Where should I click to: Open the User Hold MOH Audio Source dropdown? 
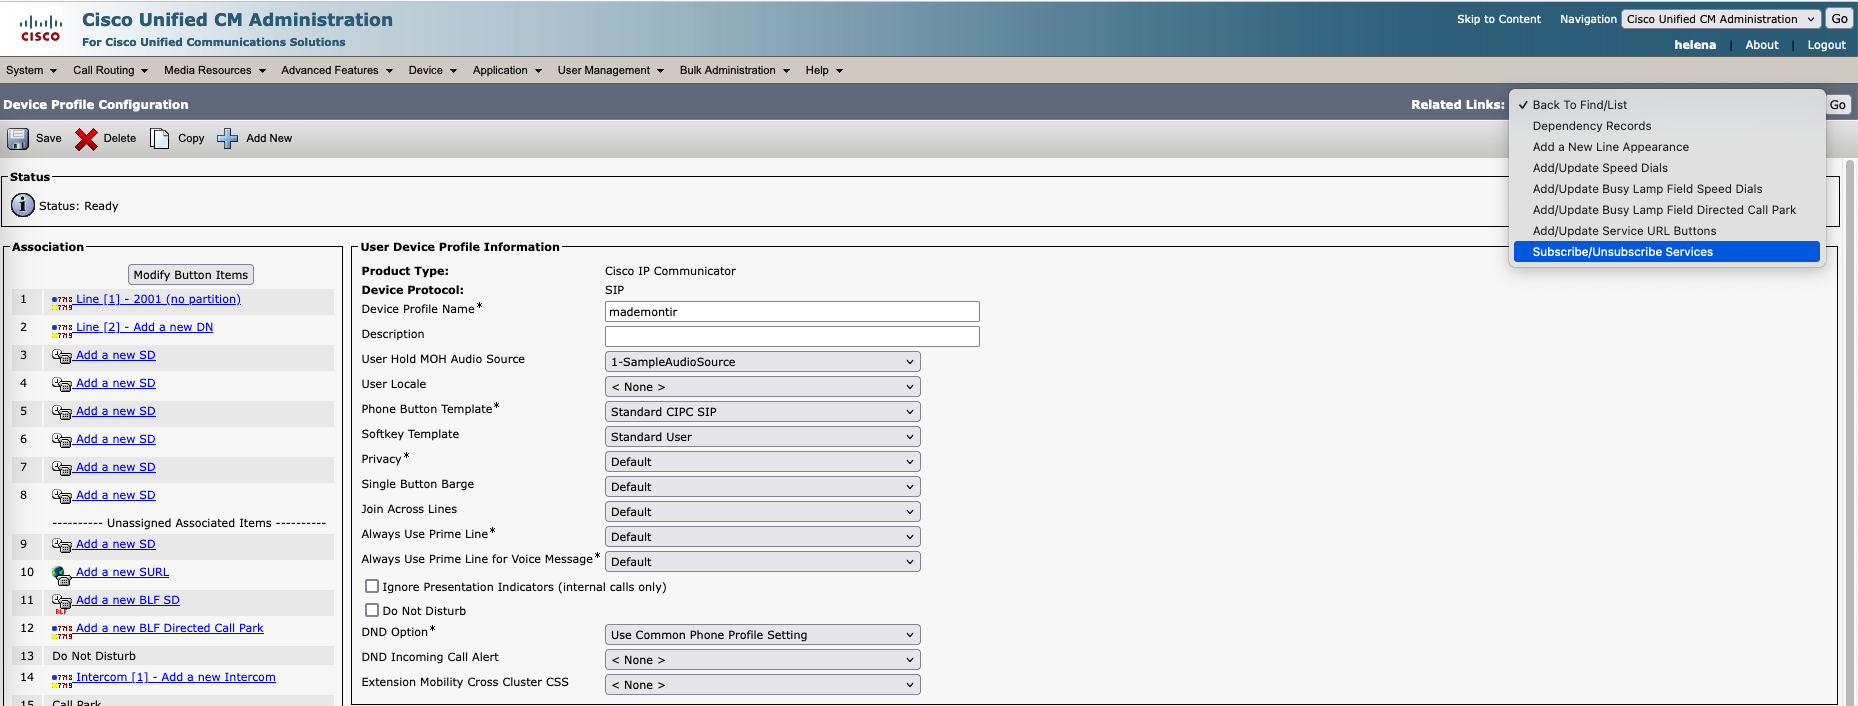(x=762, y=362)
